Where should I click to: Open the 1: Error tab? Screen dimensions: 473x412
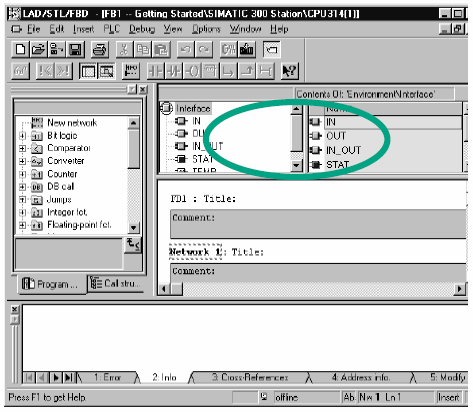click(x=107, y=377)
